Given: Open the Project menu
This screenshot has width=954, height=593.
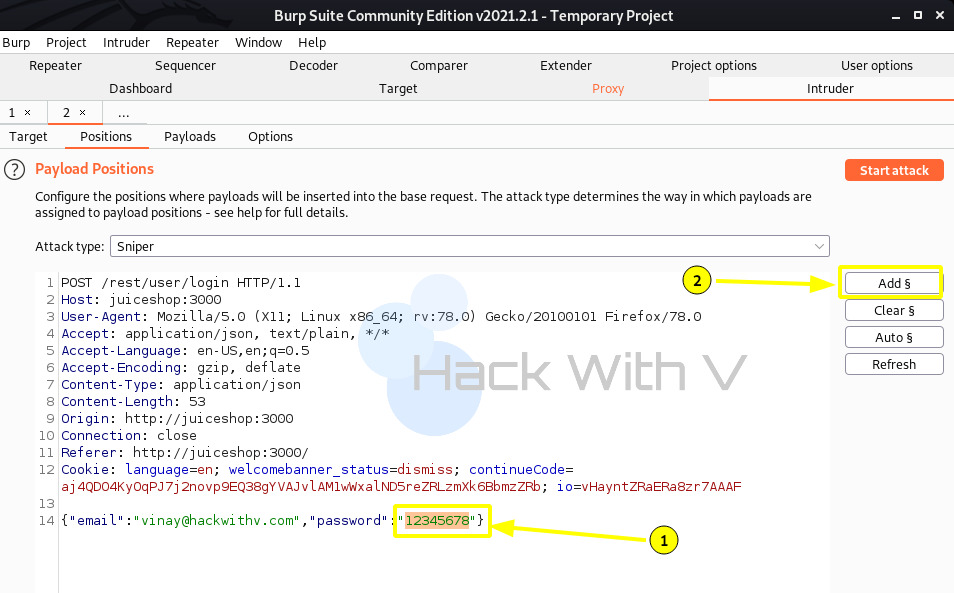Looking at the screenshot, I should (x=66, y=43).
